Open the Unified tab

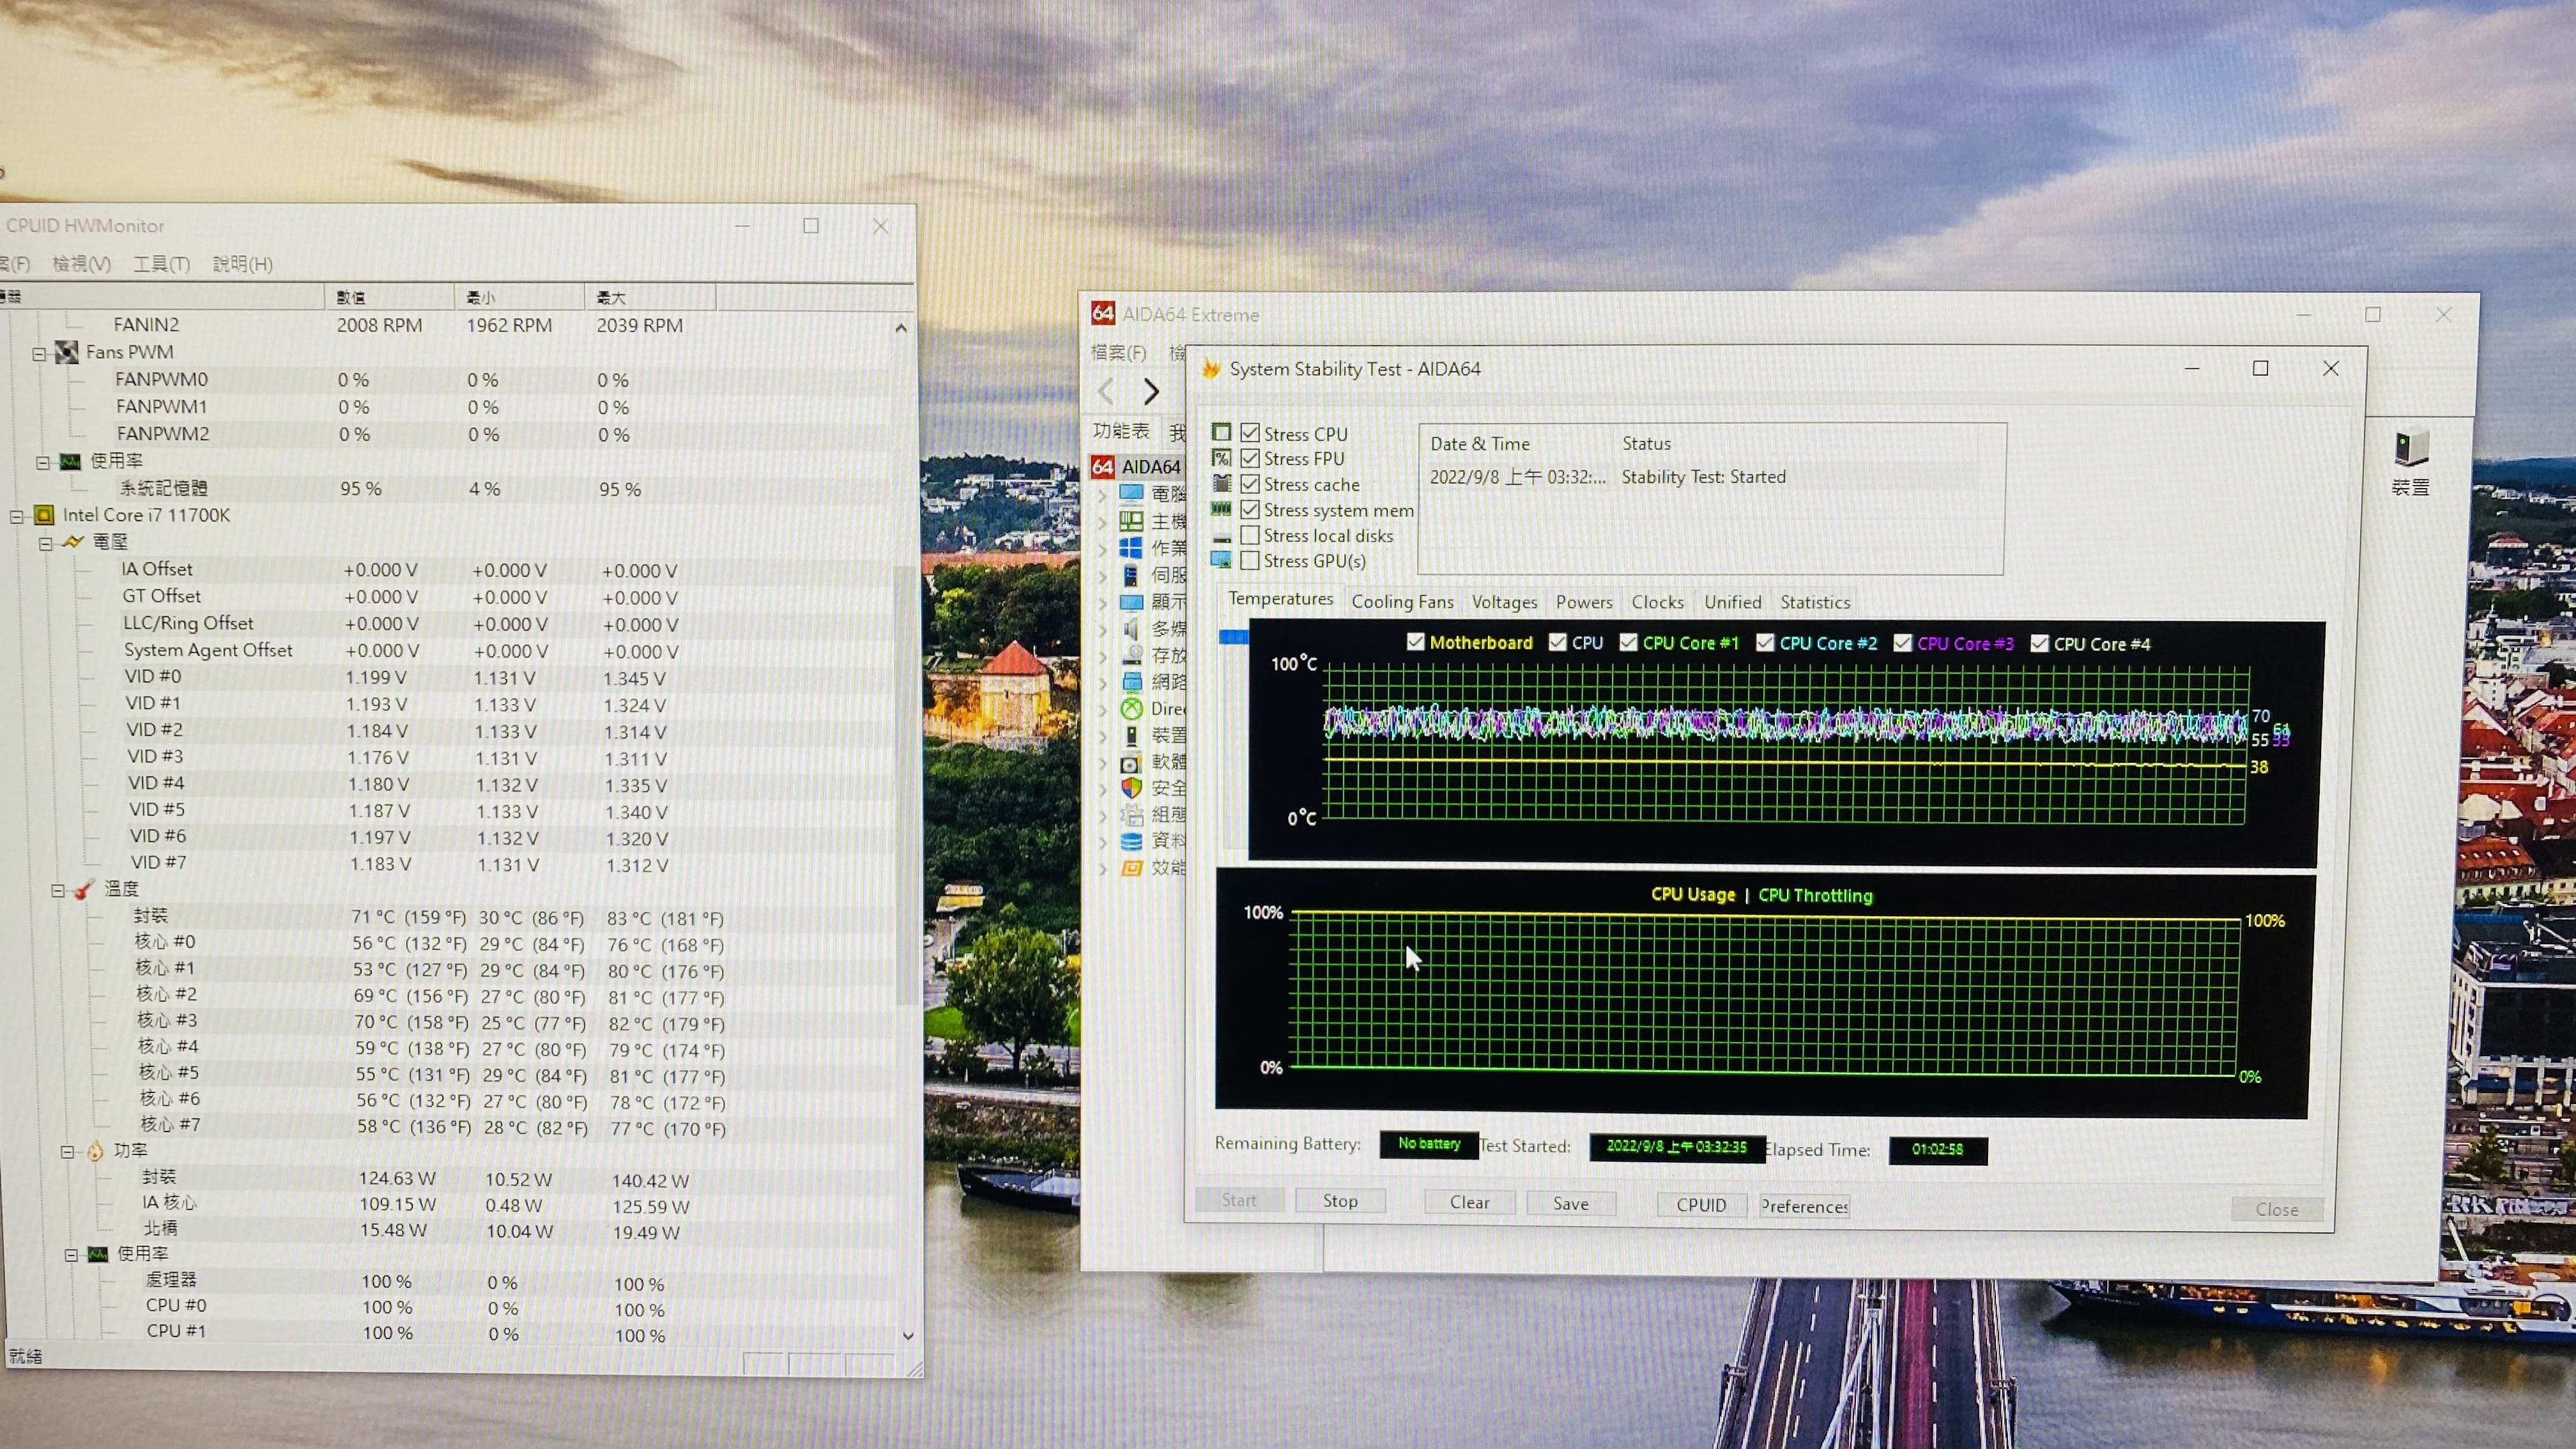pos(1732,601)
